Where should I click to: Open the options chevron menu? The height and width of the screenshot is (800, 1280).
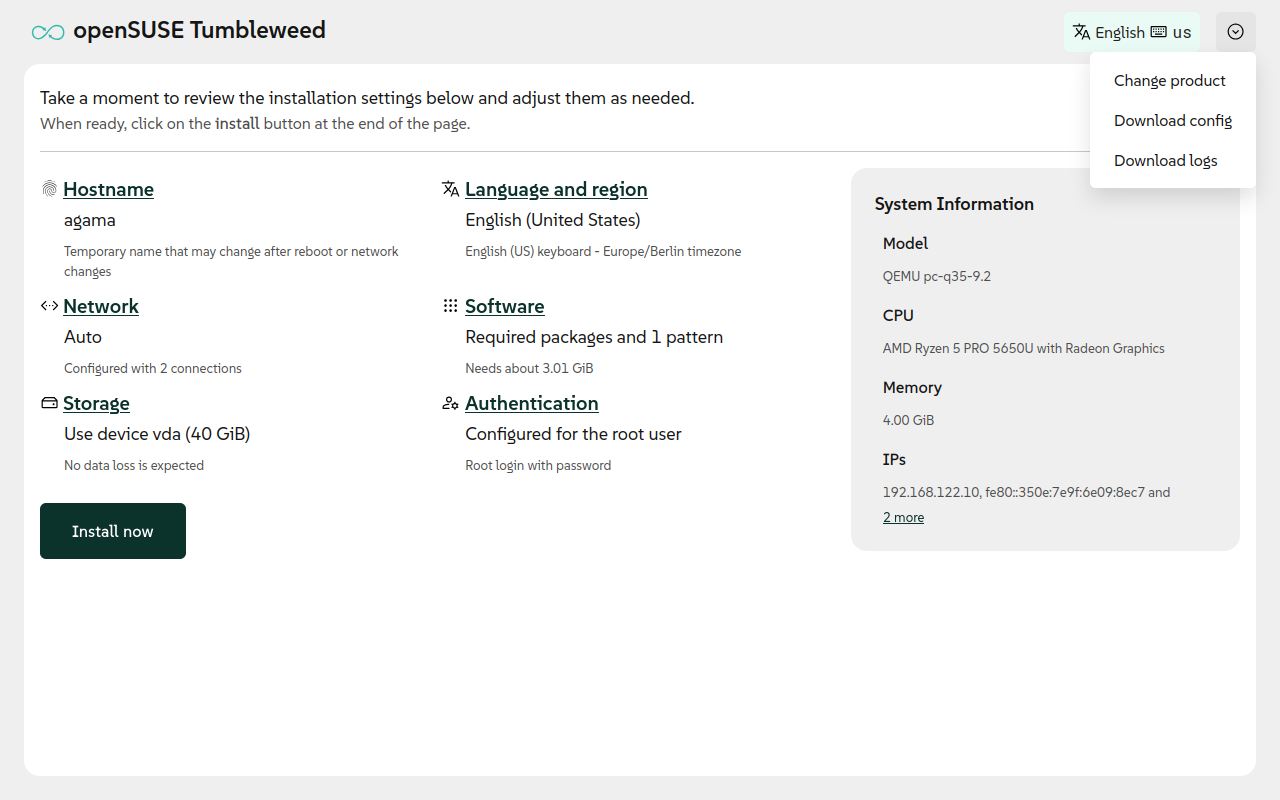[1235, 31]
